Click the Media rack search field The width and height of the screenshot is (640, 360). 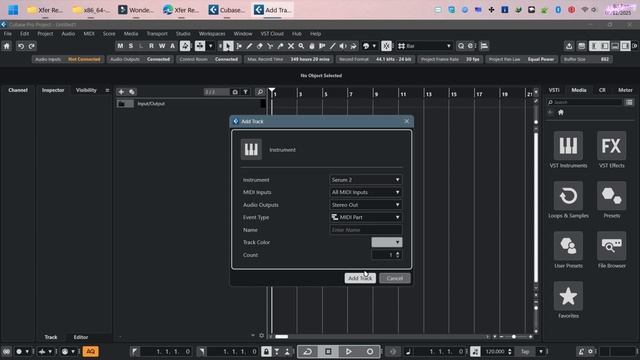[584, 102]
